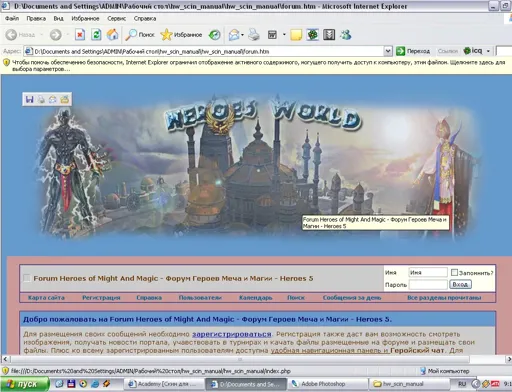Click the Heroes World banner image

pyautogui.click(x=260, y=167)
